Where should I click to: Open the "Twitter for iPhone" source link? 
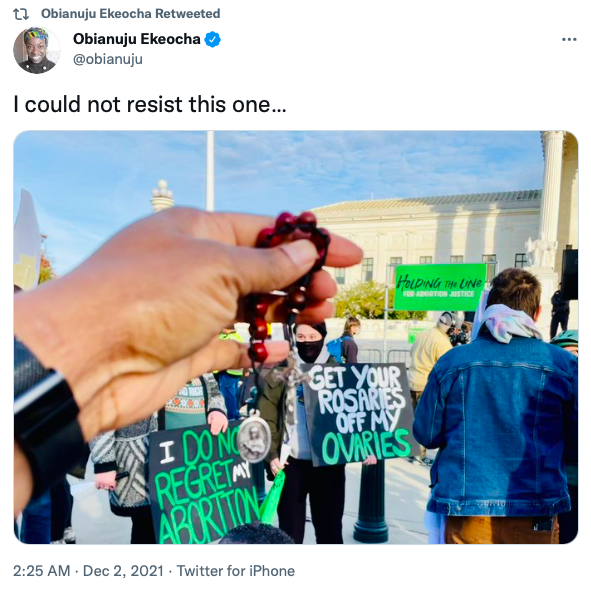[x=236, y=571]
